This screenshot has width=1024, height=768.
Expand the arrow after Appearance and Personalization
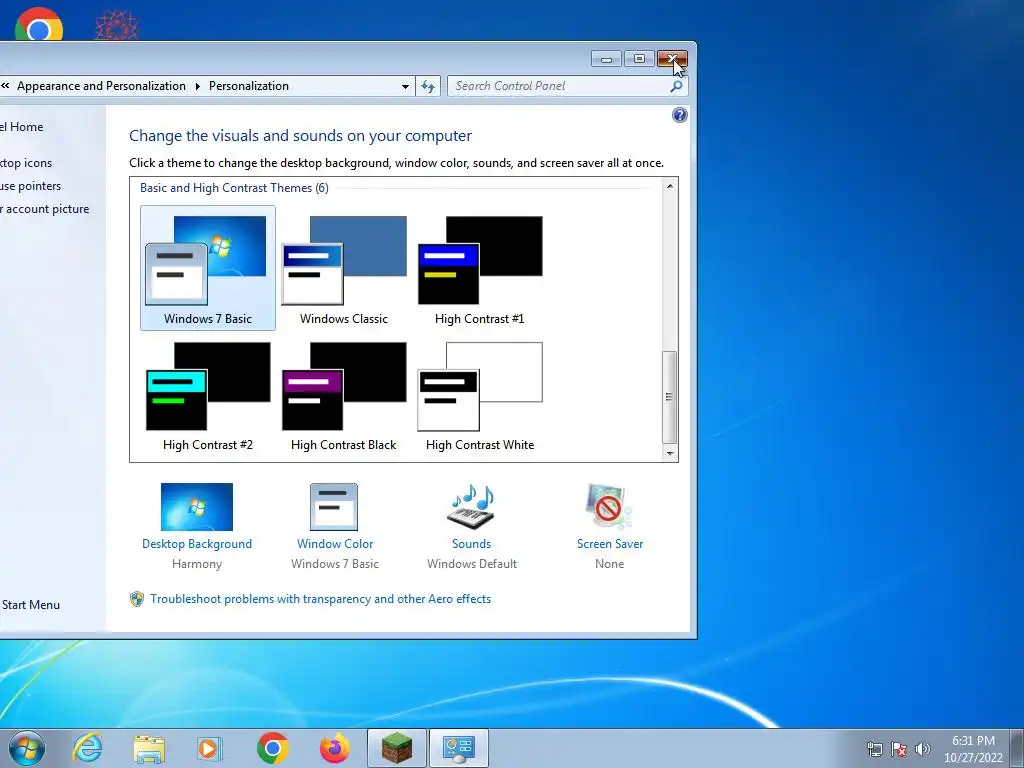[x=197, y=86]
